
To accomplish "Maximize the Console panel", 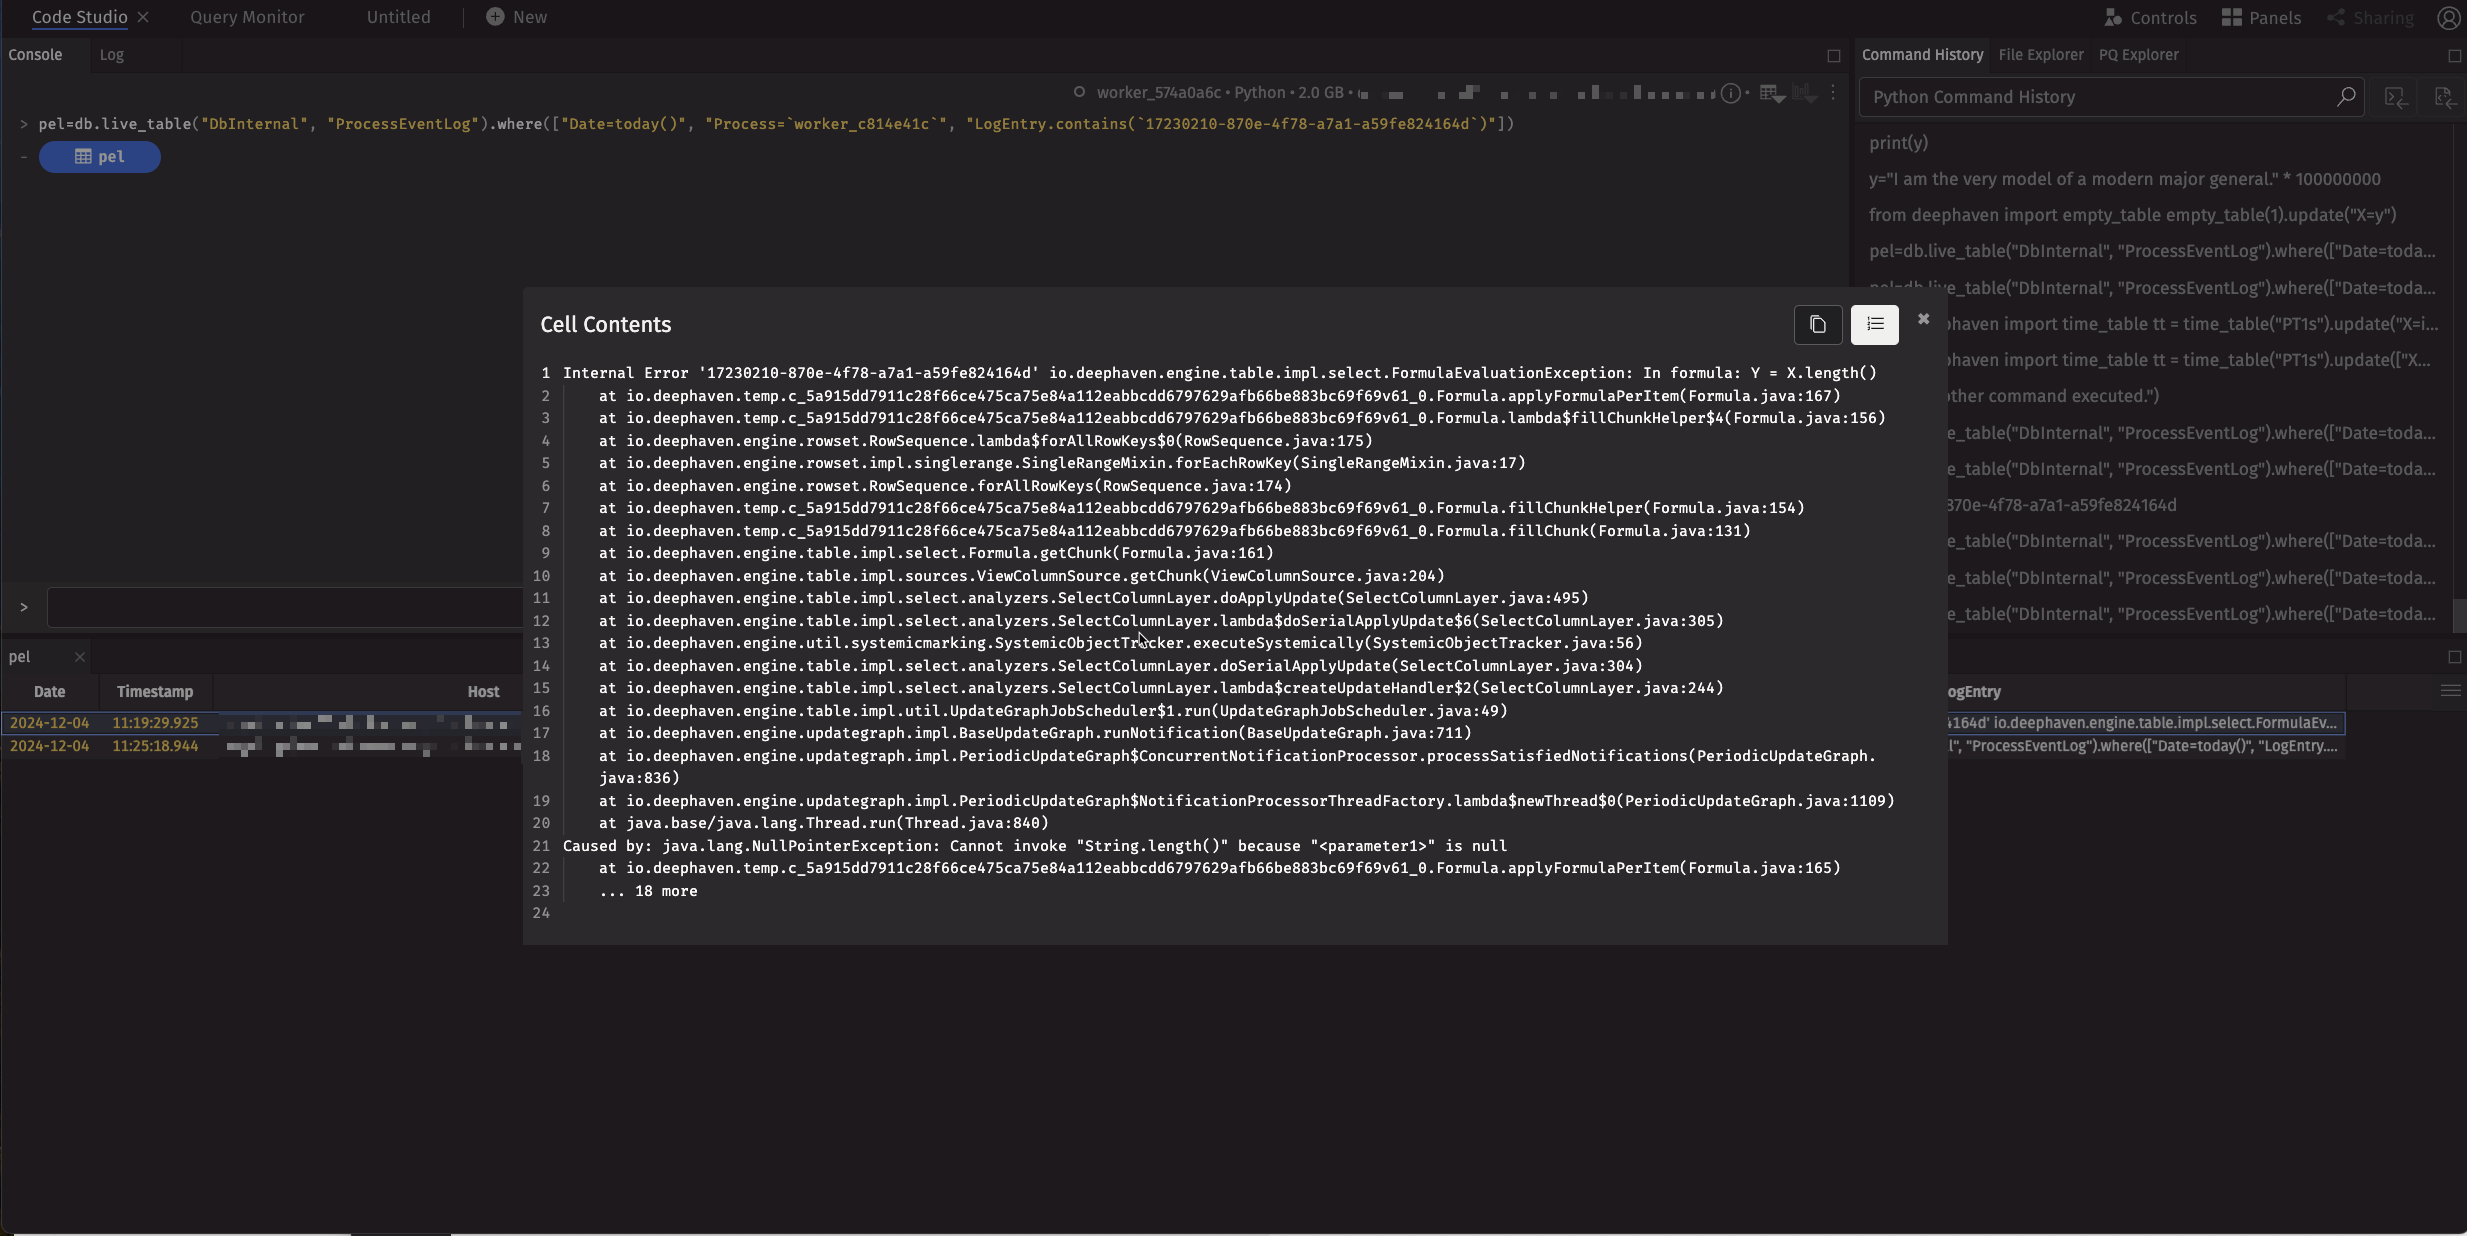I will pos(1834,56).
